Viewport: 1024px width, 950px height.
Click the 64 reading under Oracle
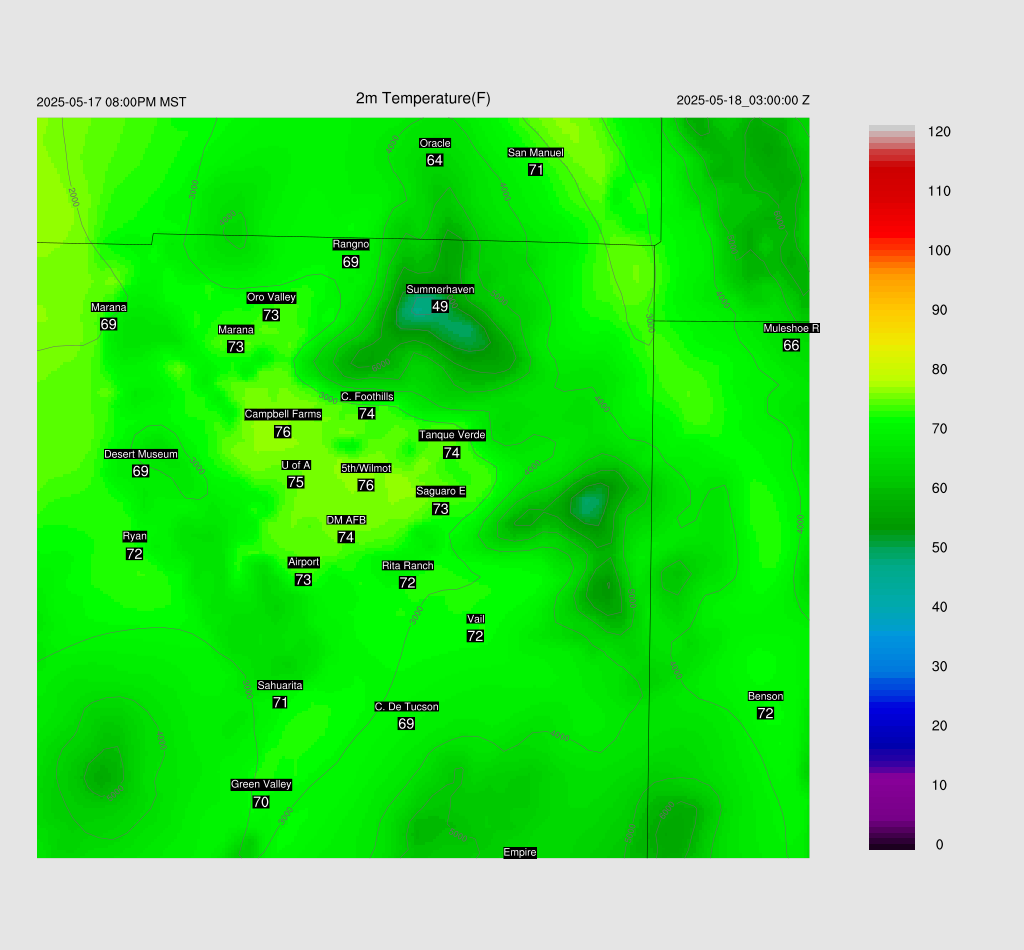pos(435,161)
